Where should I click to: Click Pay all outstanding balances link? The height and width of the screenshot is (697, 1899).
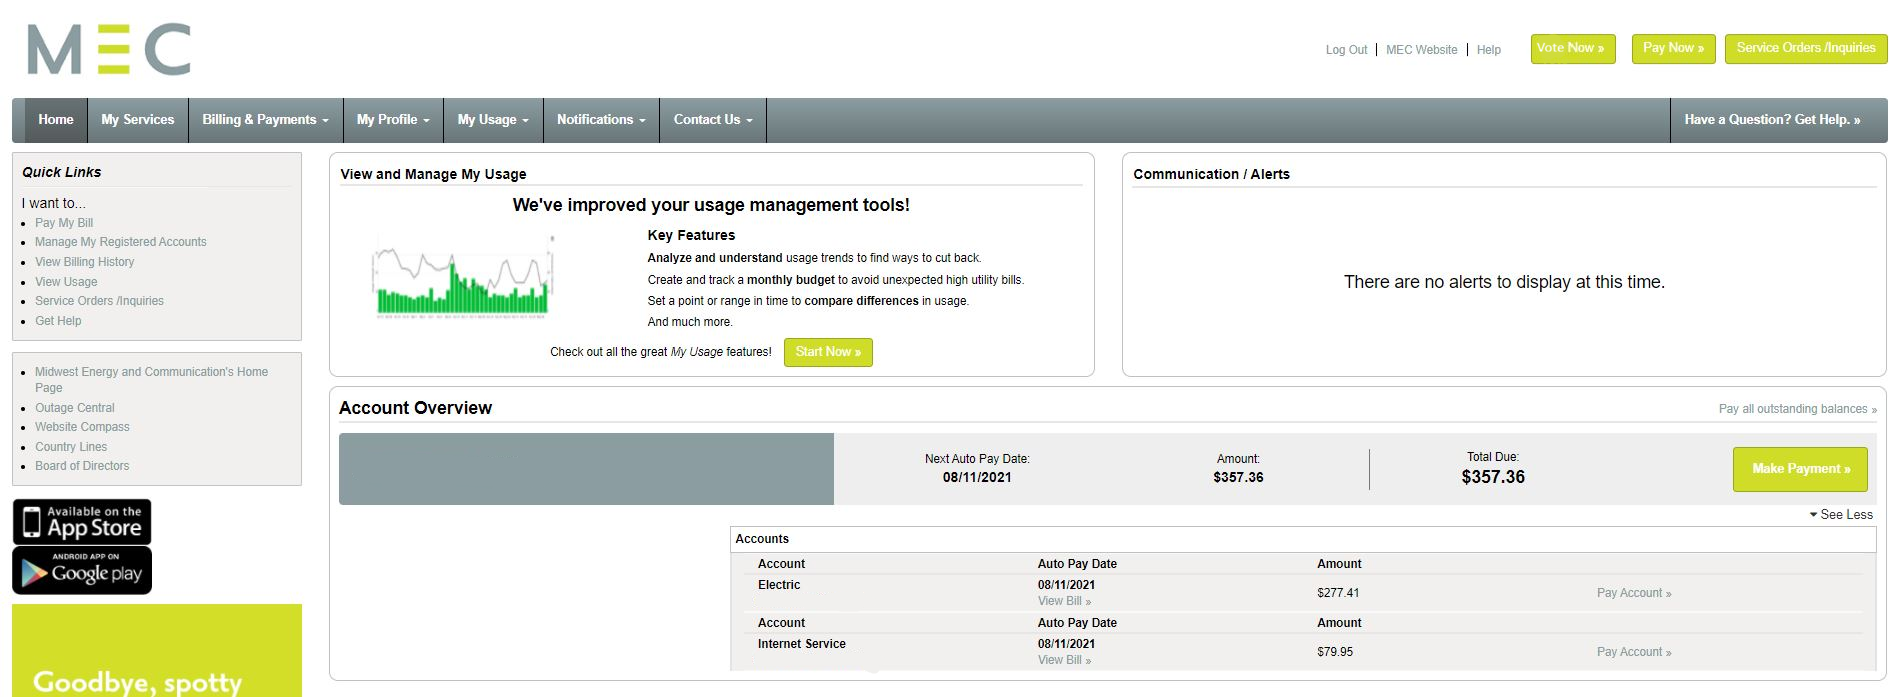pyautogui.click(x=1797, y=409)
